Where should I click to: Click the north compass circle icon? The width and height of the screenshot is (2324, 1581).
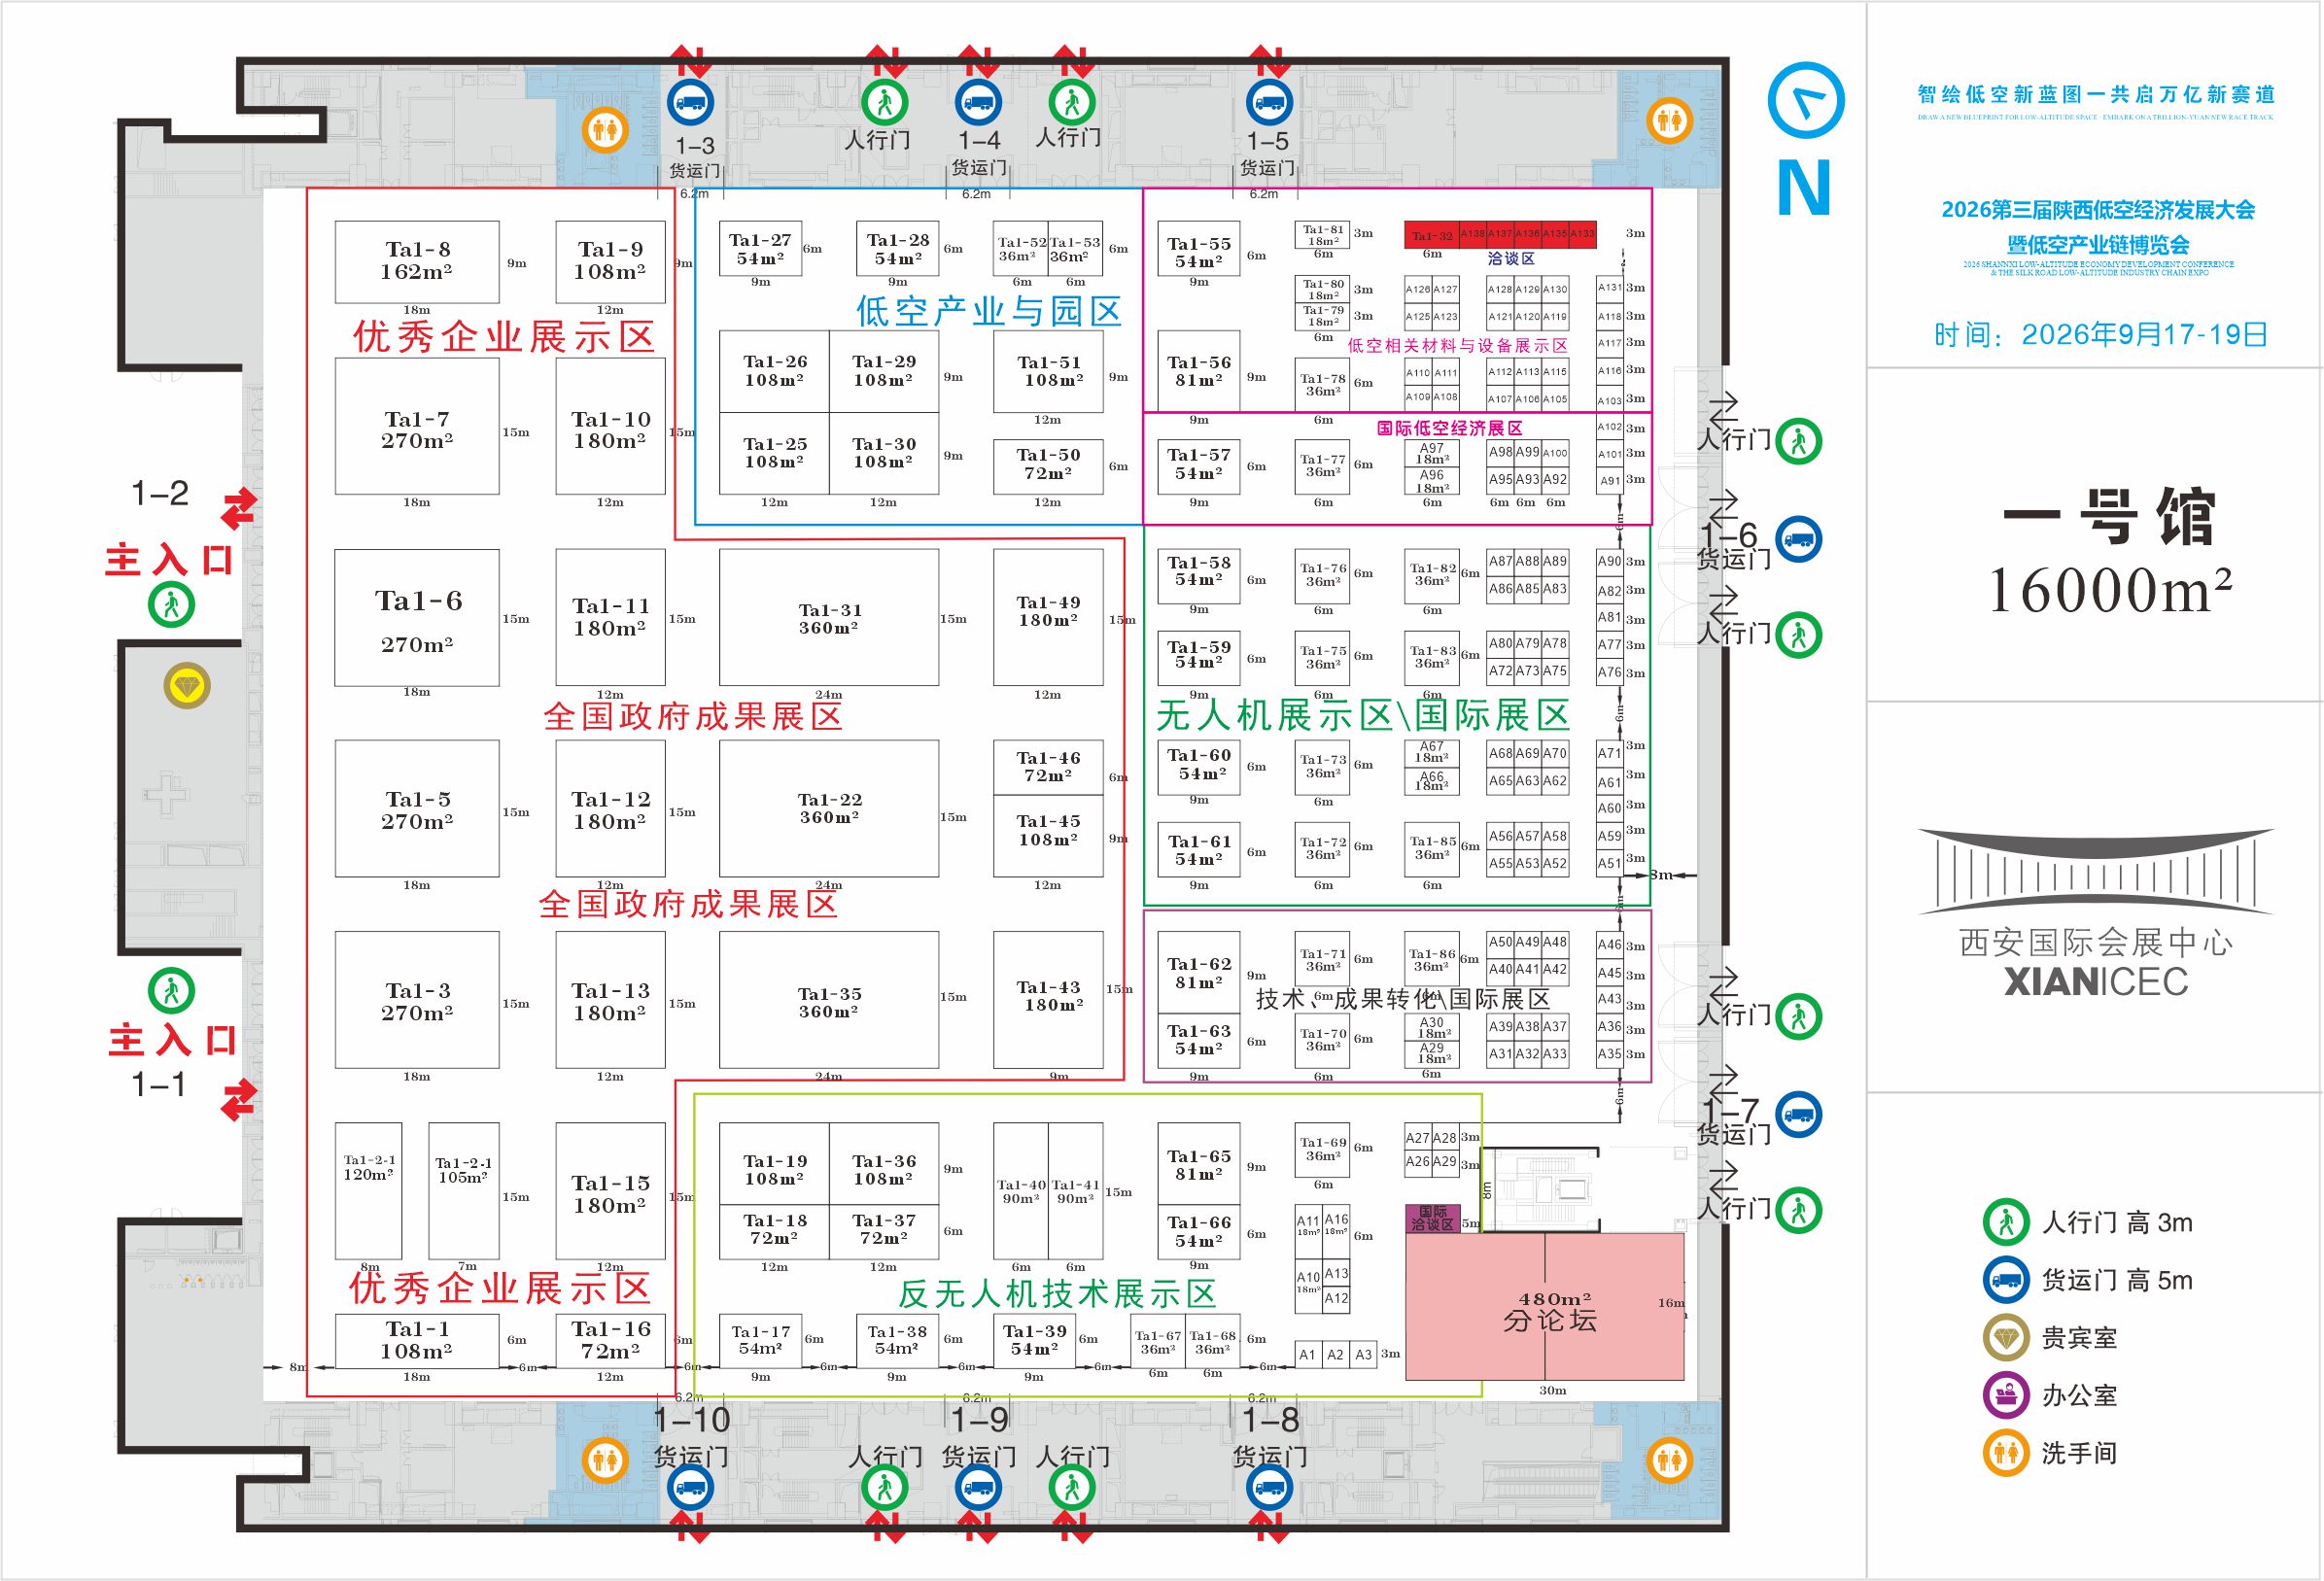1805,100
